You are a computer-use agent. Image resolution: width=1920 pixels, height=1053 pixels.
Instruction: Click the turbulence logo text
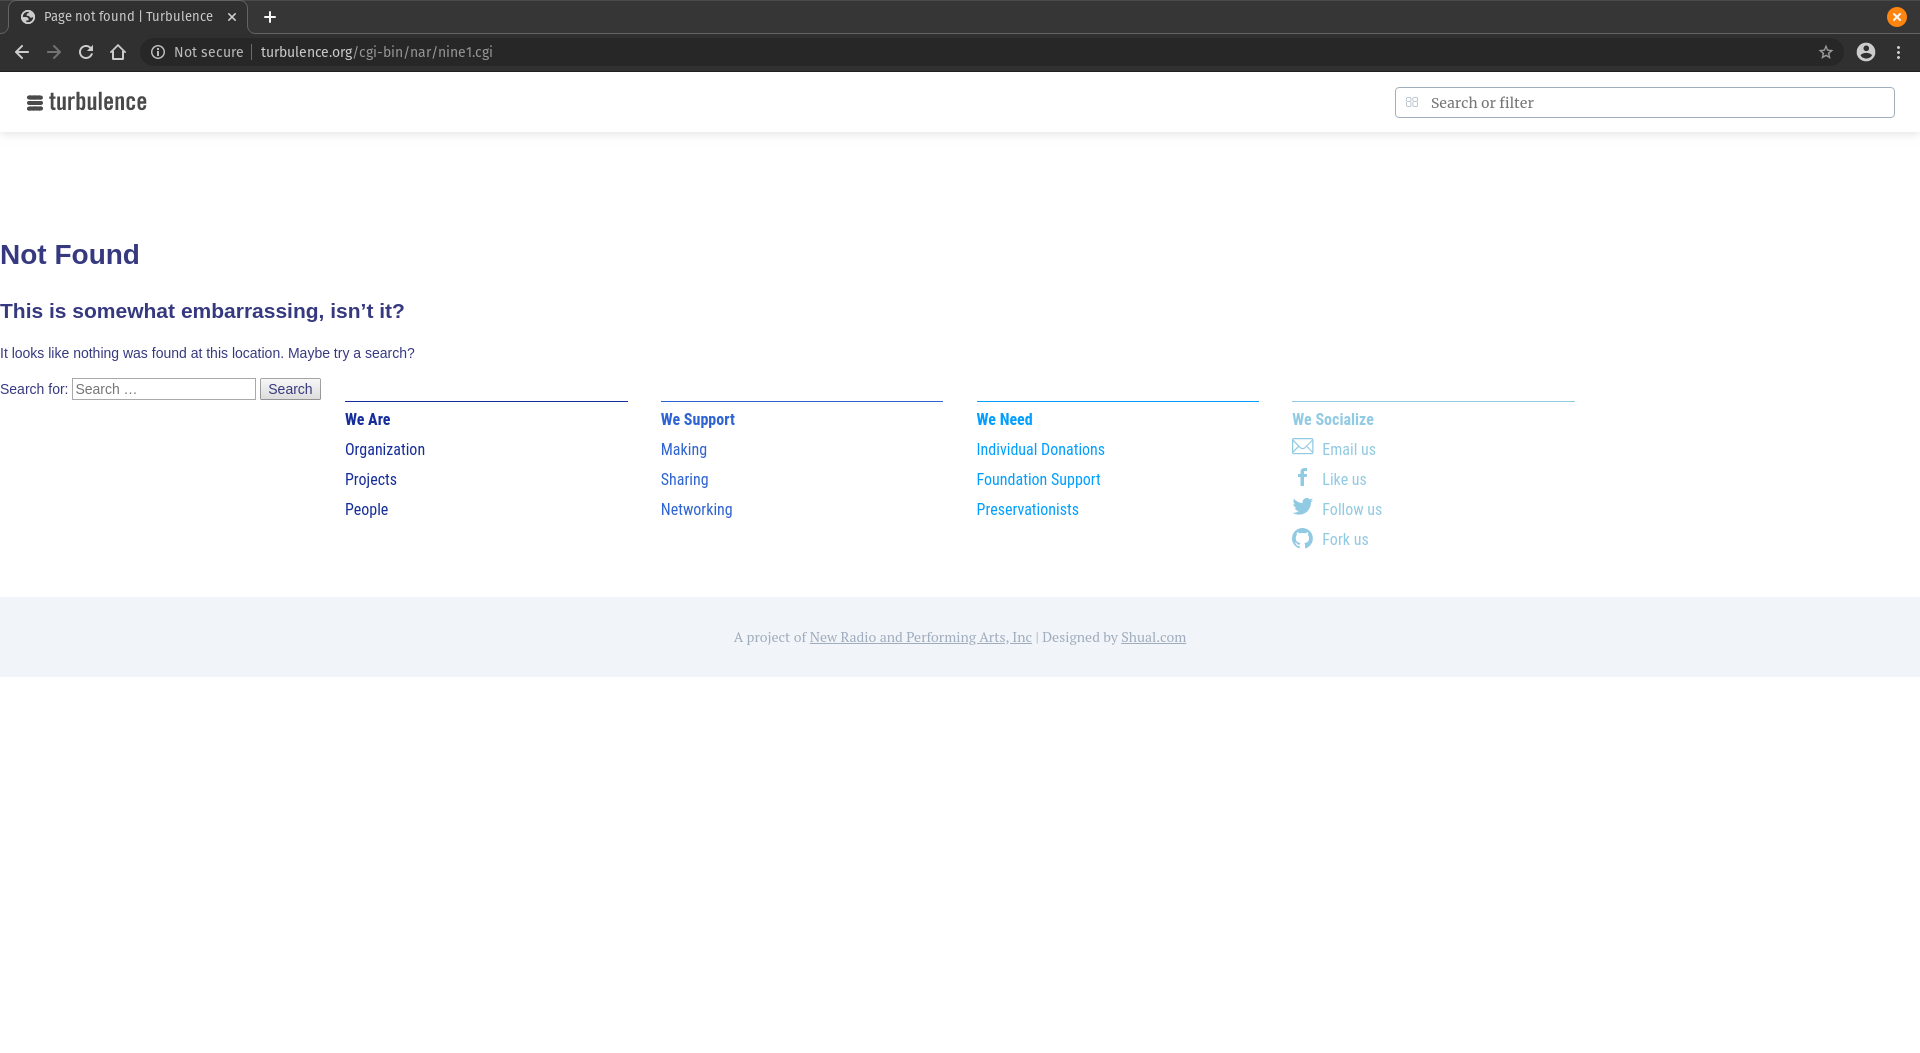98,102
